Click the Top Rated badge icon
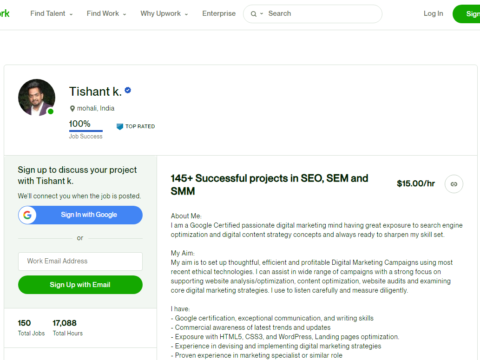 click(x=120, y=127)
